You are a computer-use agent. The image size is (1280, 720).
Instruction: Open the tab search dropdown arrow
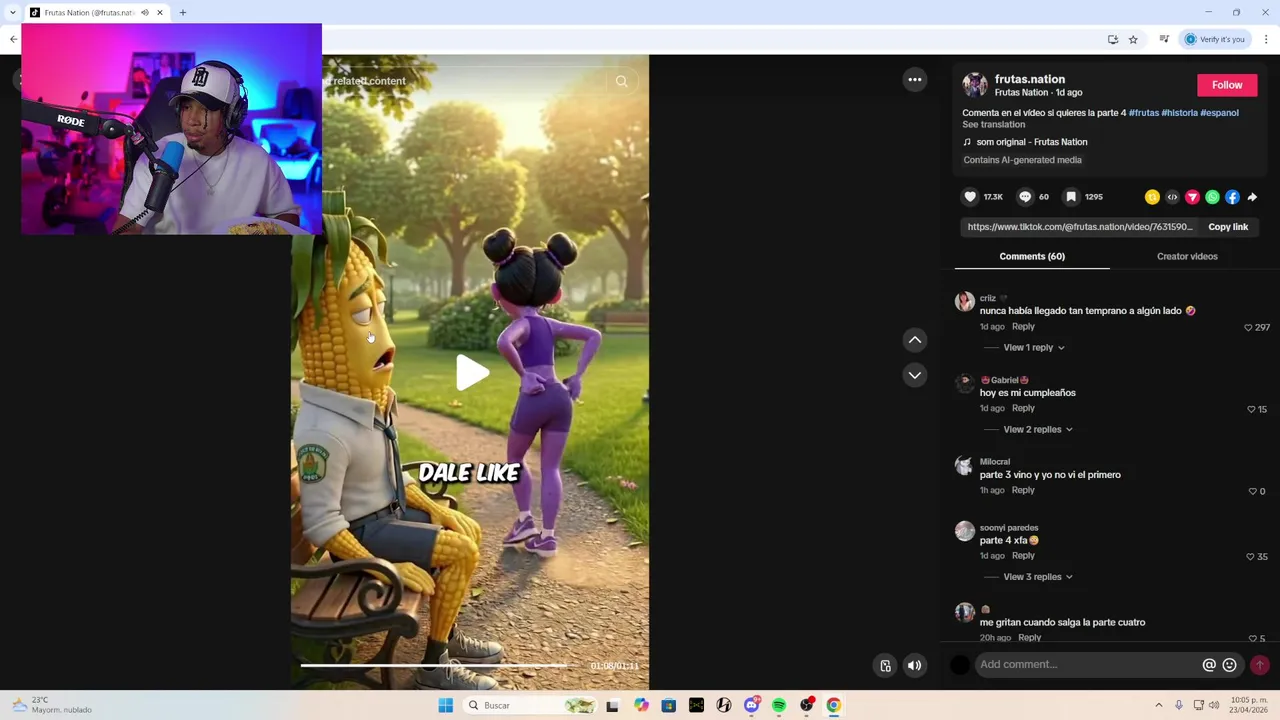[x=12, y=12]
